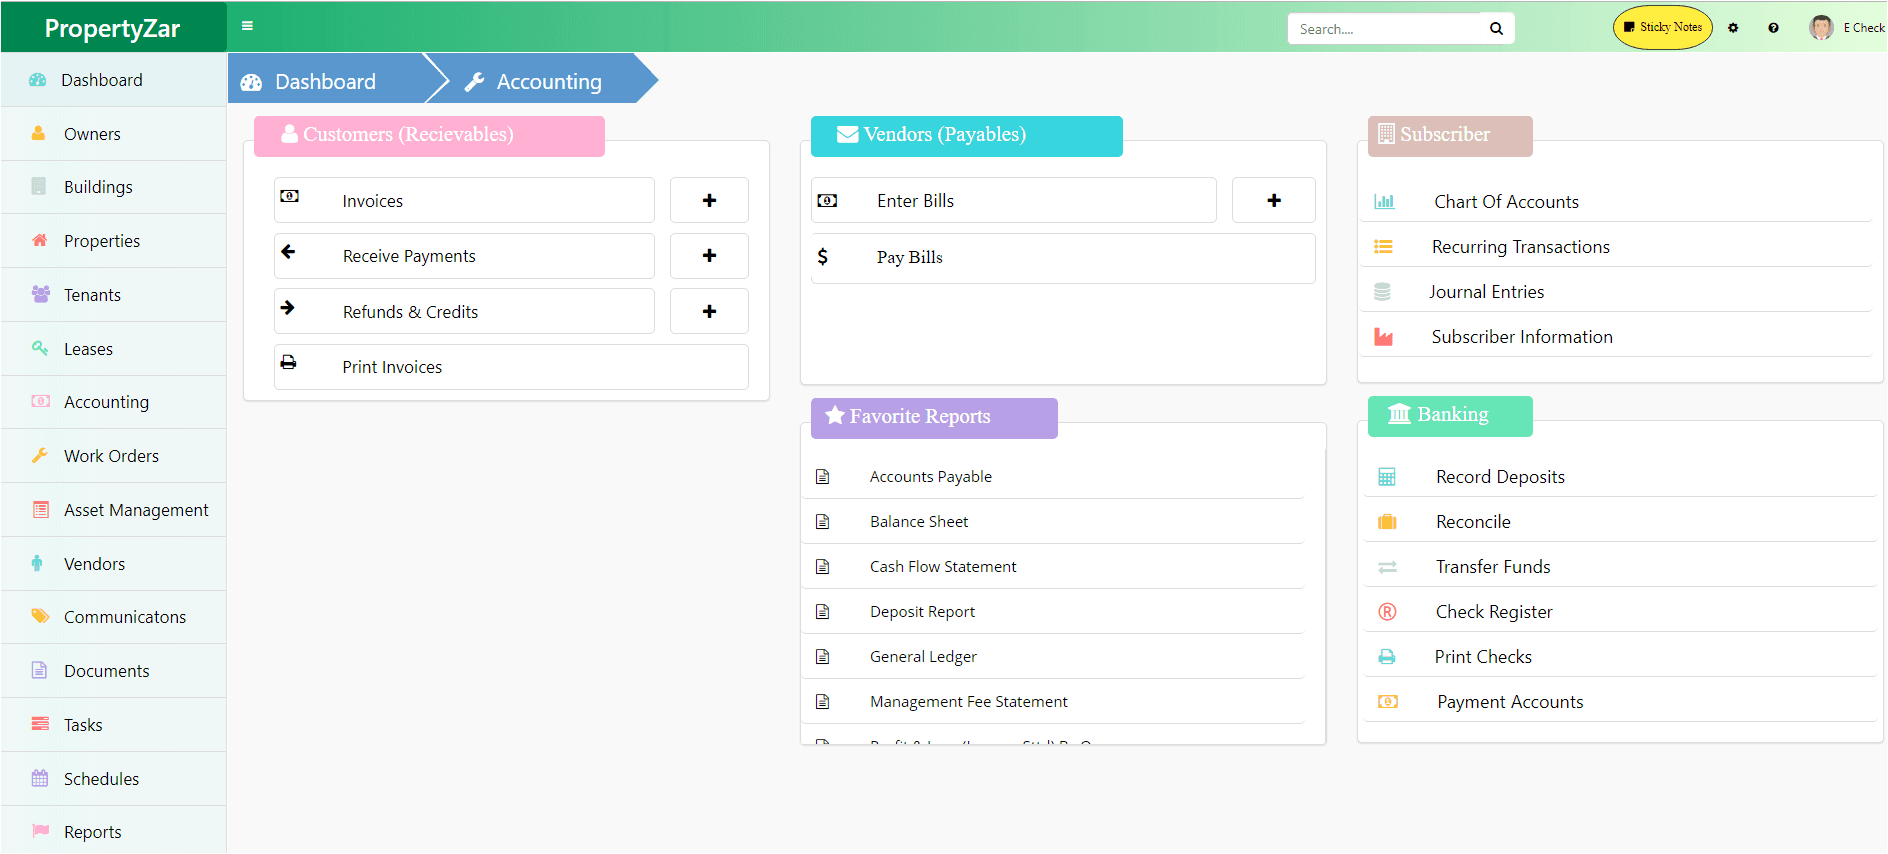Open Dashboard in the sidebar
The image size is (1888, 854).
pos(113,80)
